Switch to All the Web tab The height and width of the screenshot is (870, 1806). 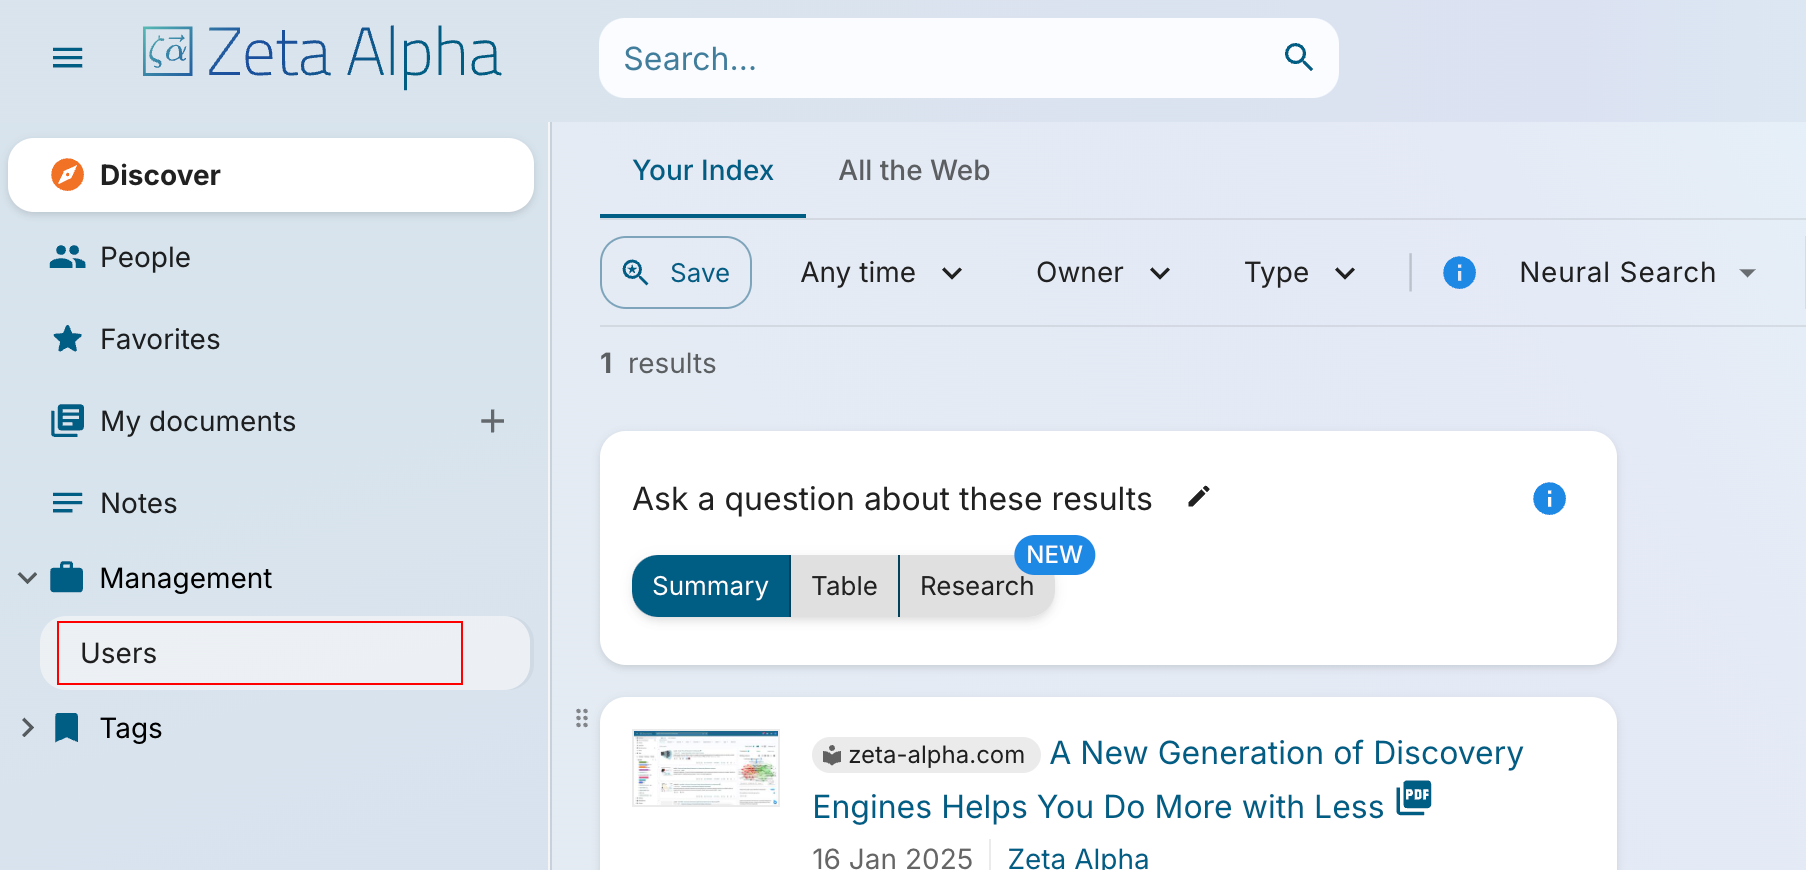coord(914,170)
